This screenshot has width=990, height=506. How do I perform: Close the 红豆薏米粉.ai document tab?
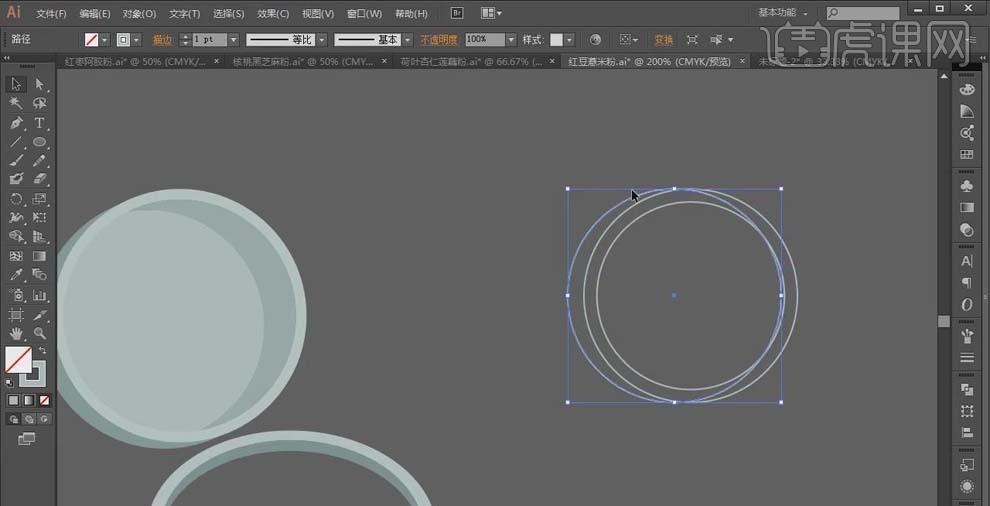click(x=742, y=61)
